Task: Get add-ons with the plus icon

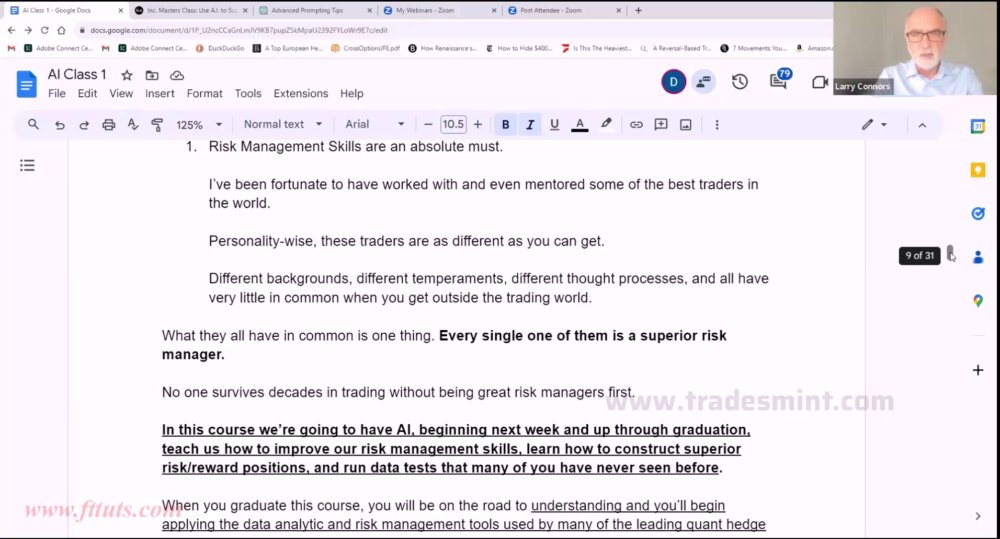Action: (978, 370)
